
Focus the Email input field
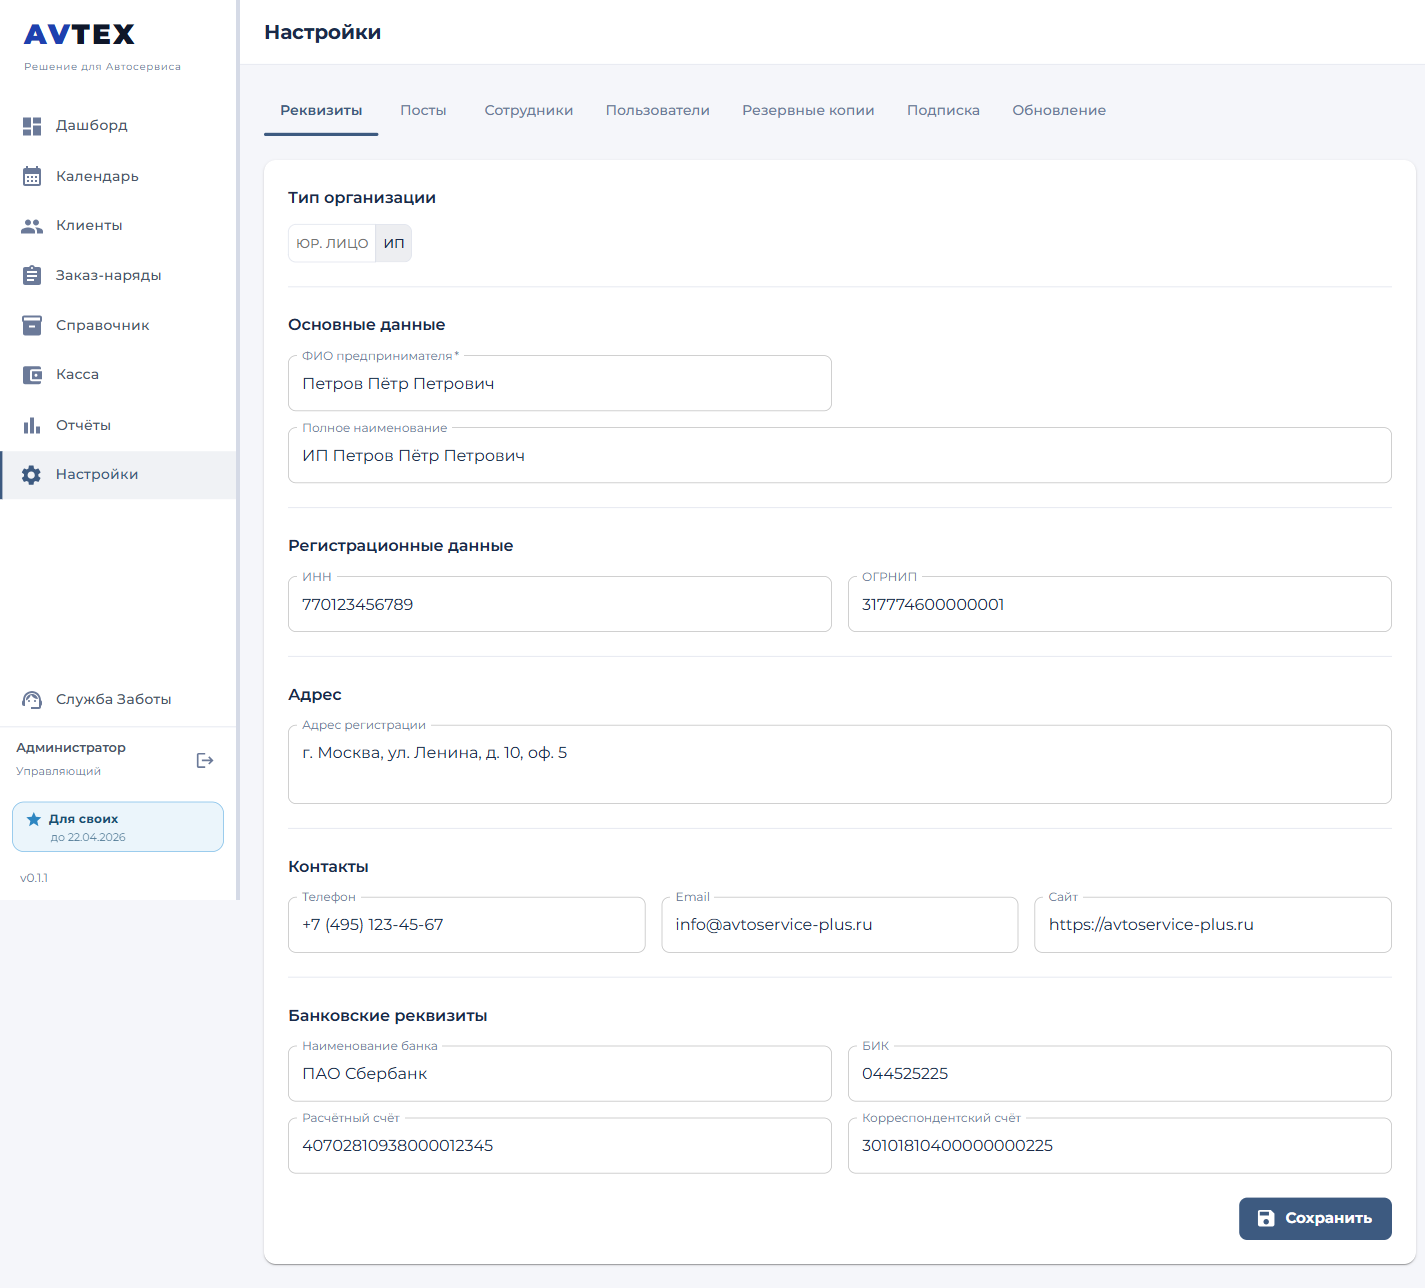point(839,925)
